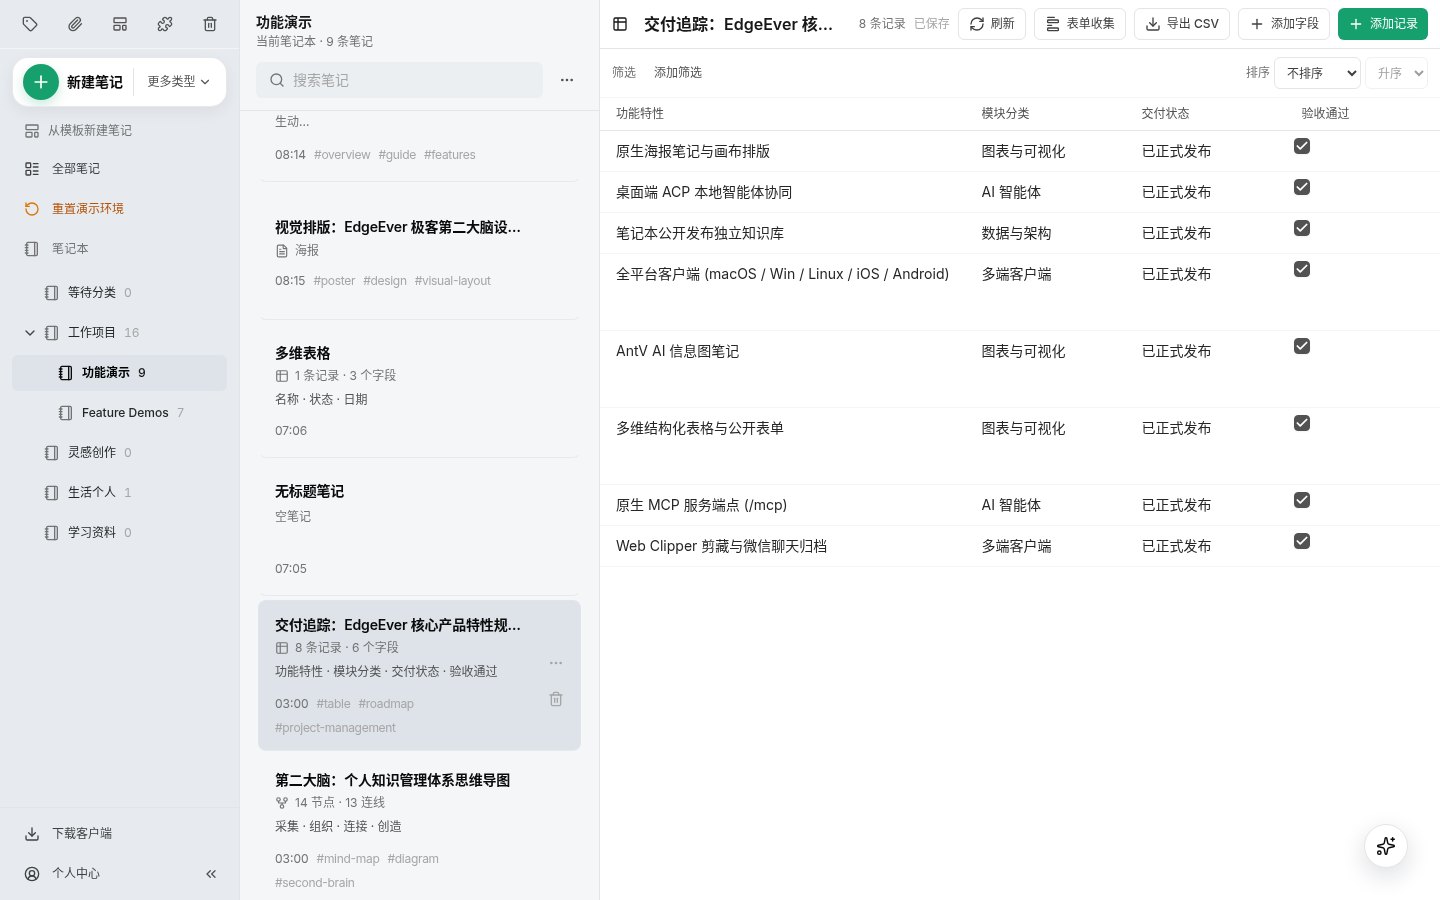The height and width of the screenshot is (900, 1440).
Task: Click the 添加字段 button
Action: (1284, 24)
